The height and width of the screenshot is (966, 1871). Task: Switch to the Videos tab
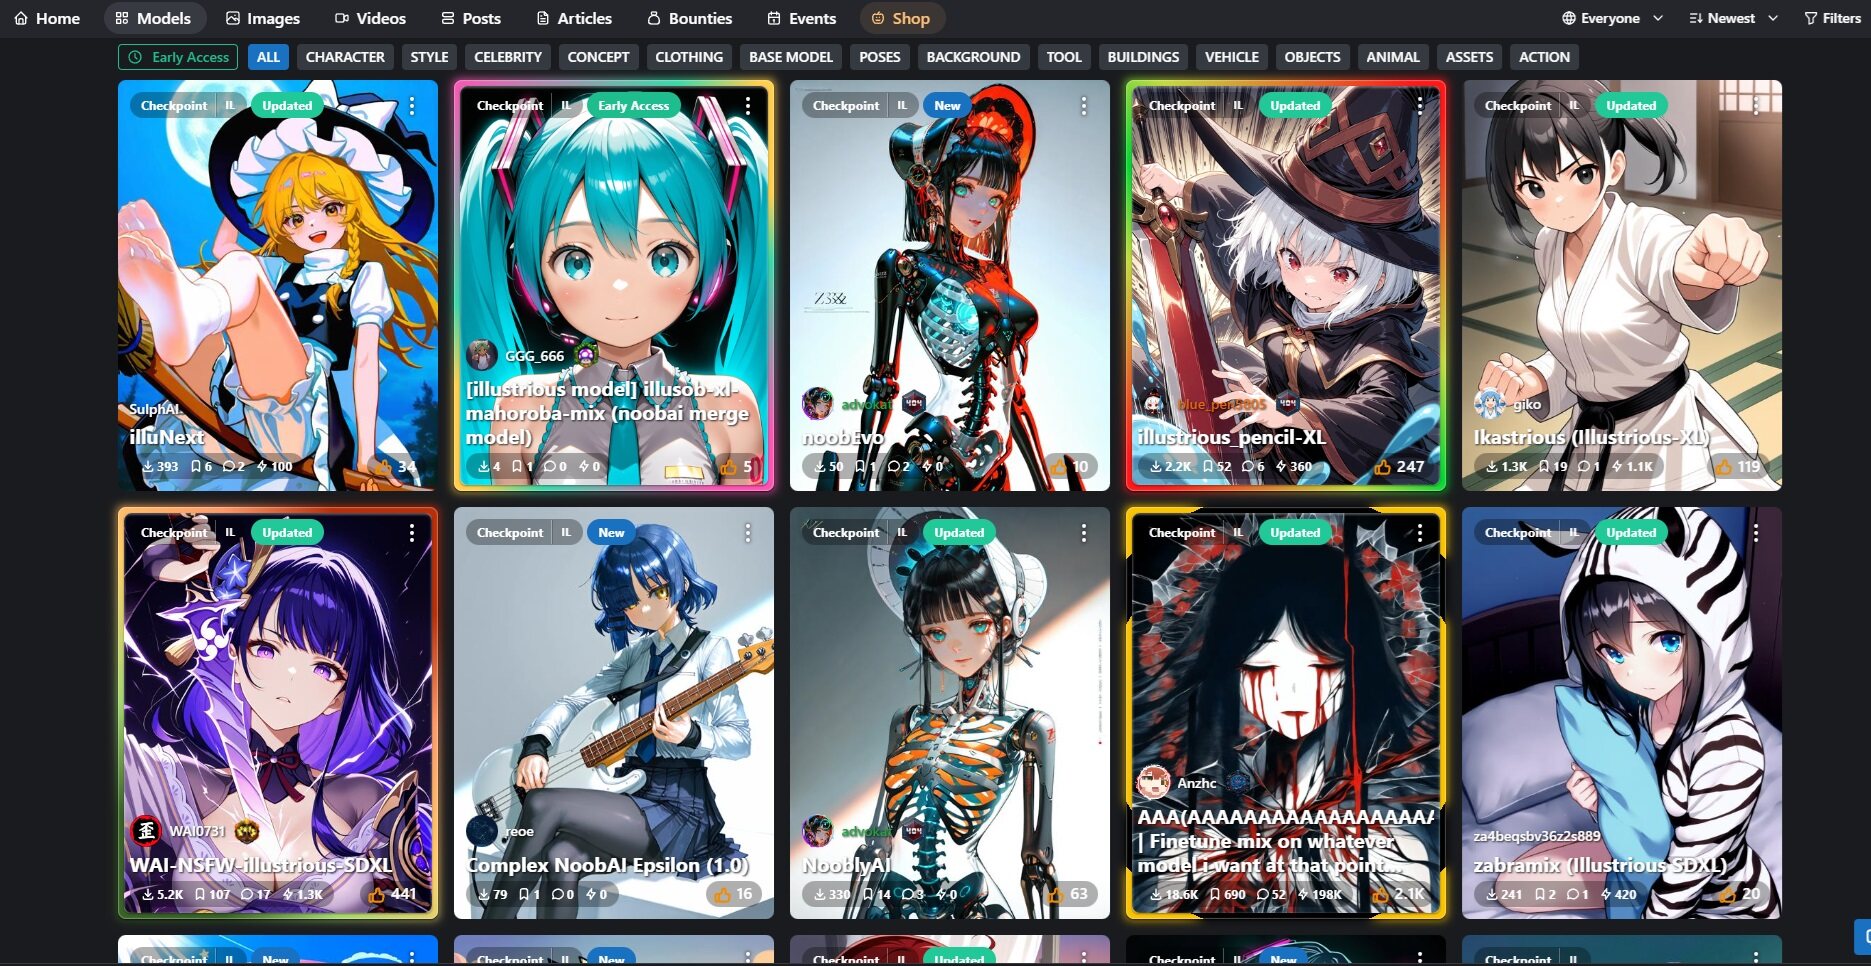[370, 18]
